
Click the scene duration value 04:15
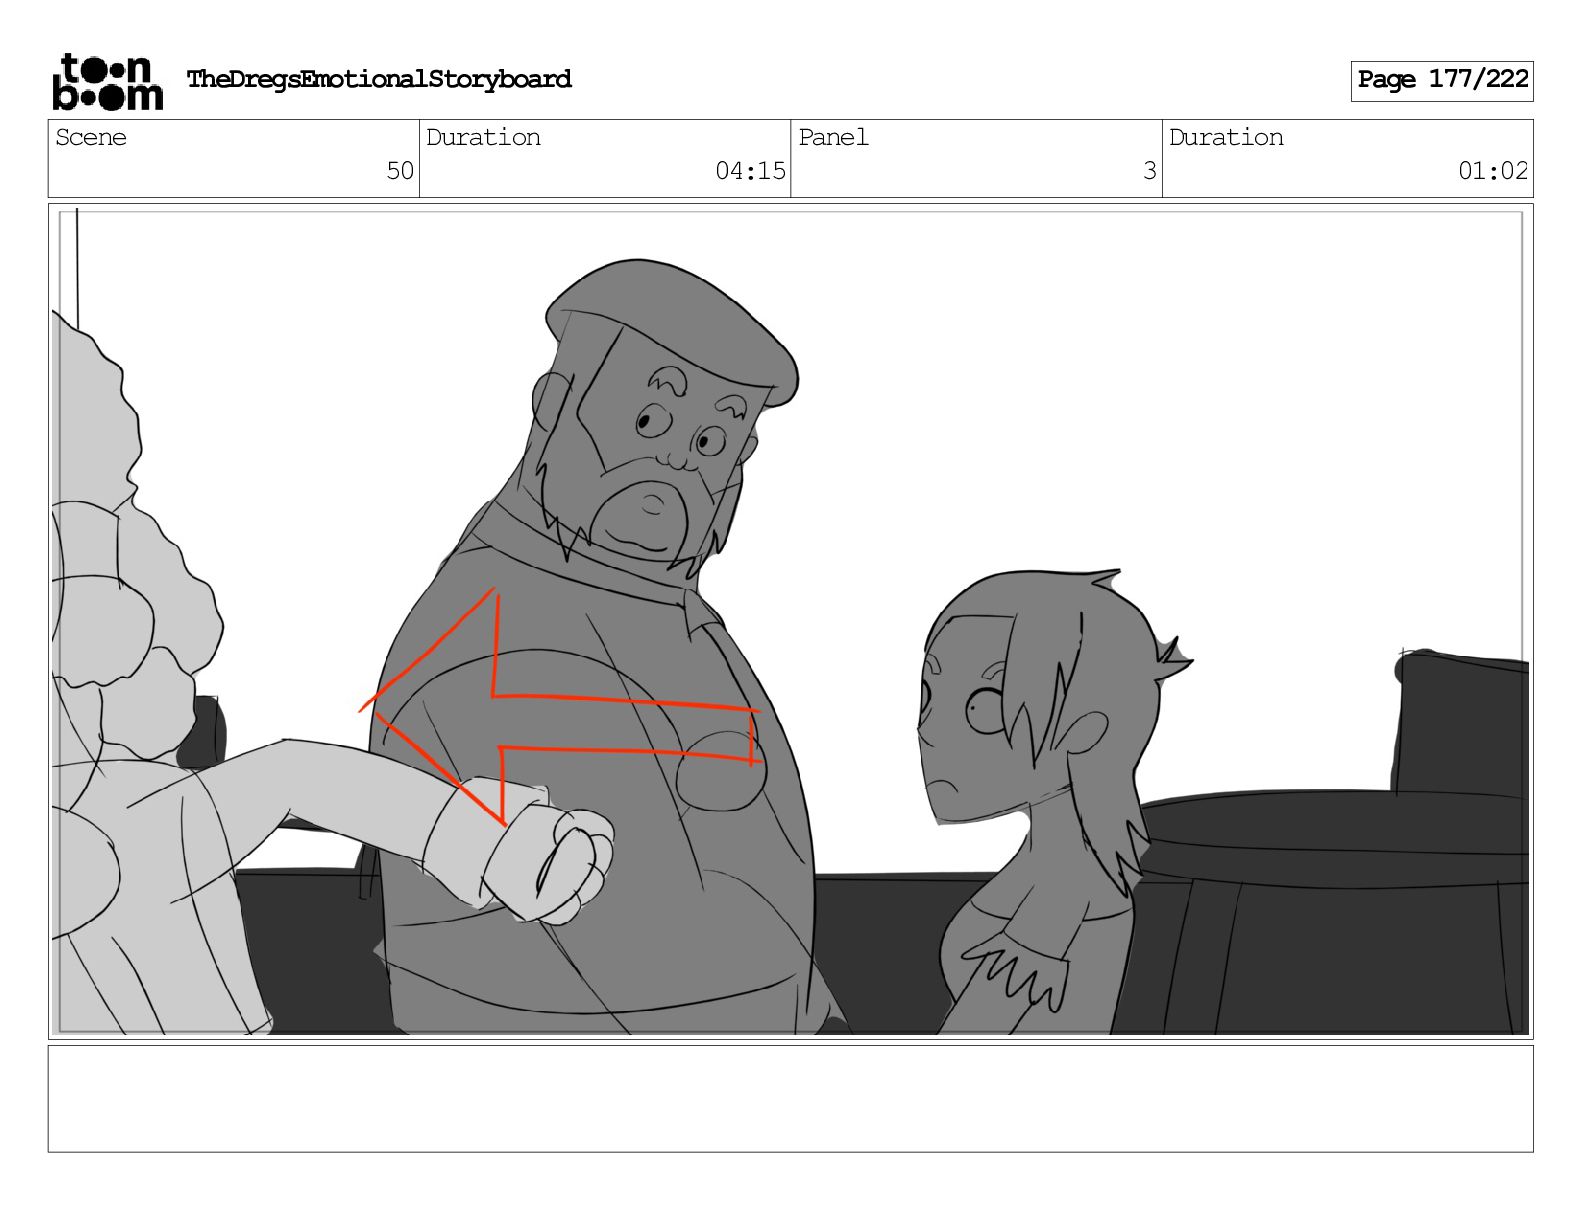tap(750, 171)
